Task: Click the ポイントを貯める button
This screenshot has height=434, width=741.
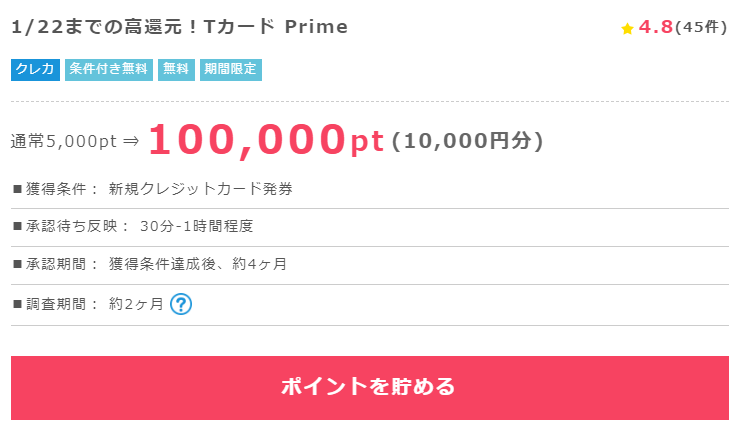Action: pyautogui.click(x=370, y=388)
